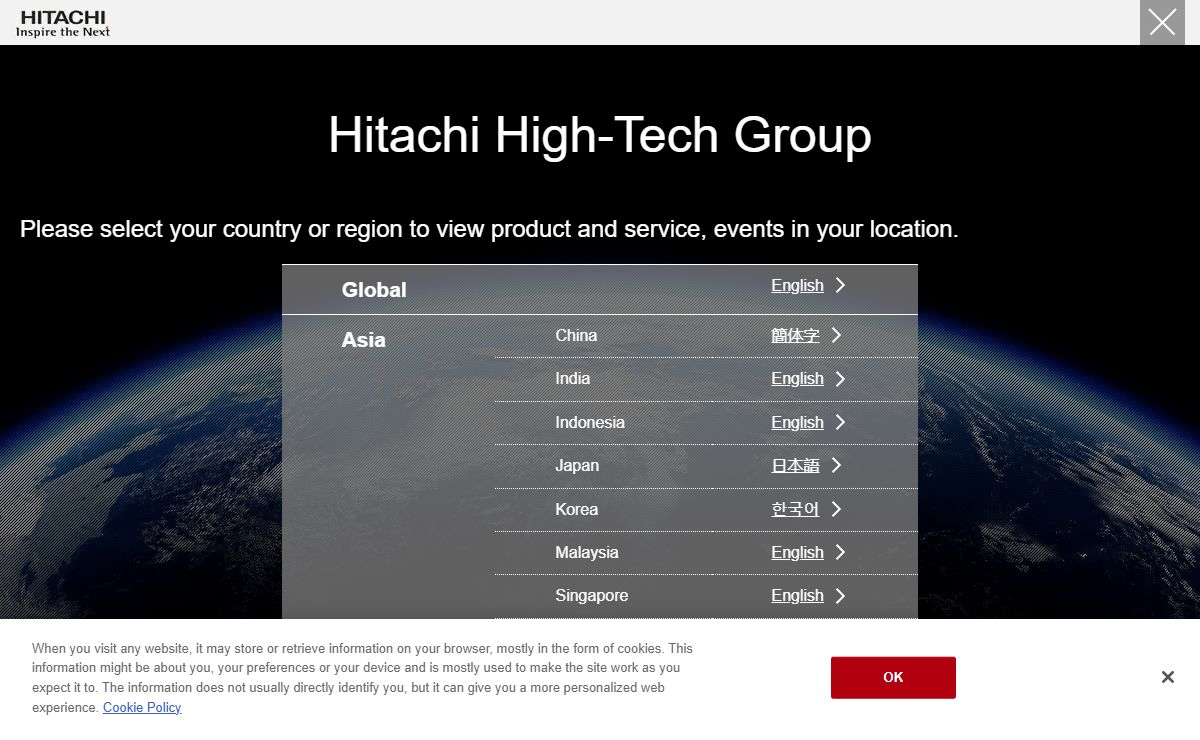Dismiss the cookie banner with its X icon
Viewport: 1200px width, 740px height.
1167,677
